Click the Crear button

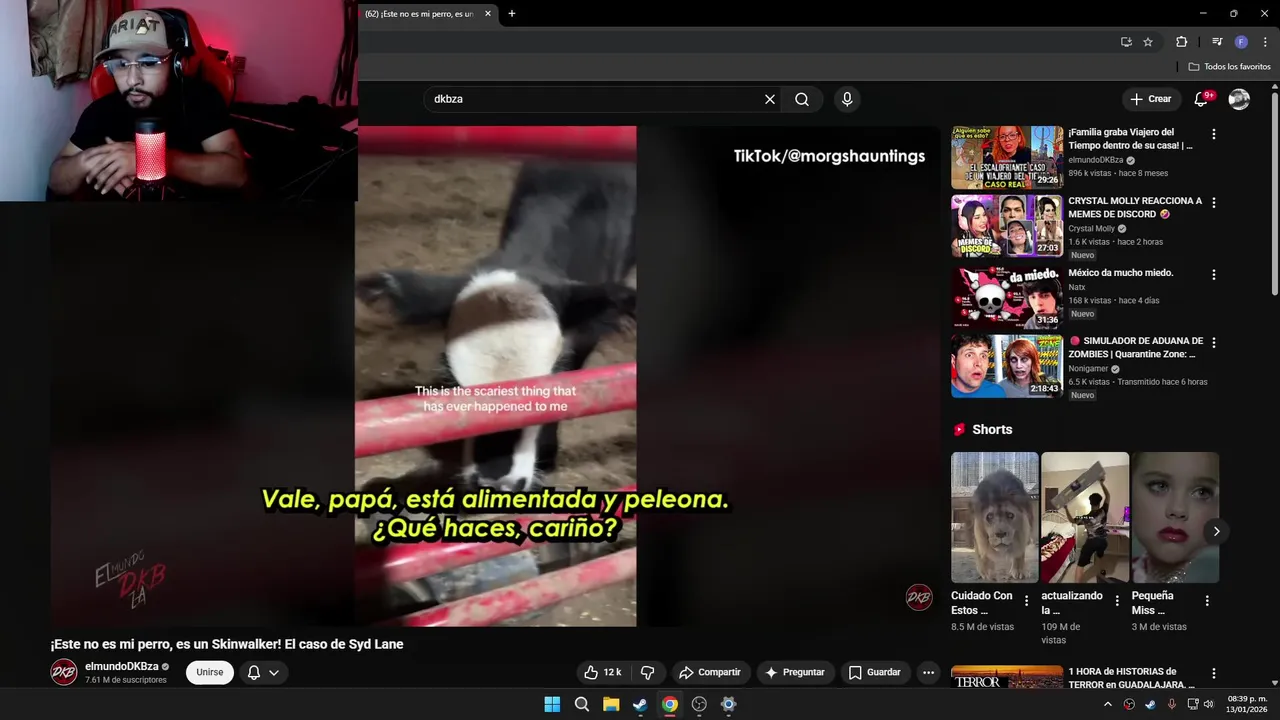1150,99
